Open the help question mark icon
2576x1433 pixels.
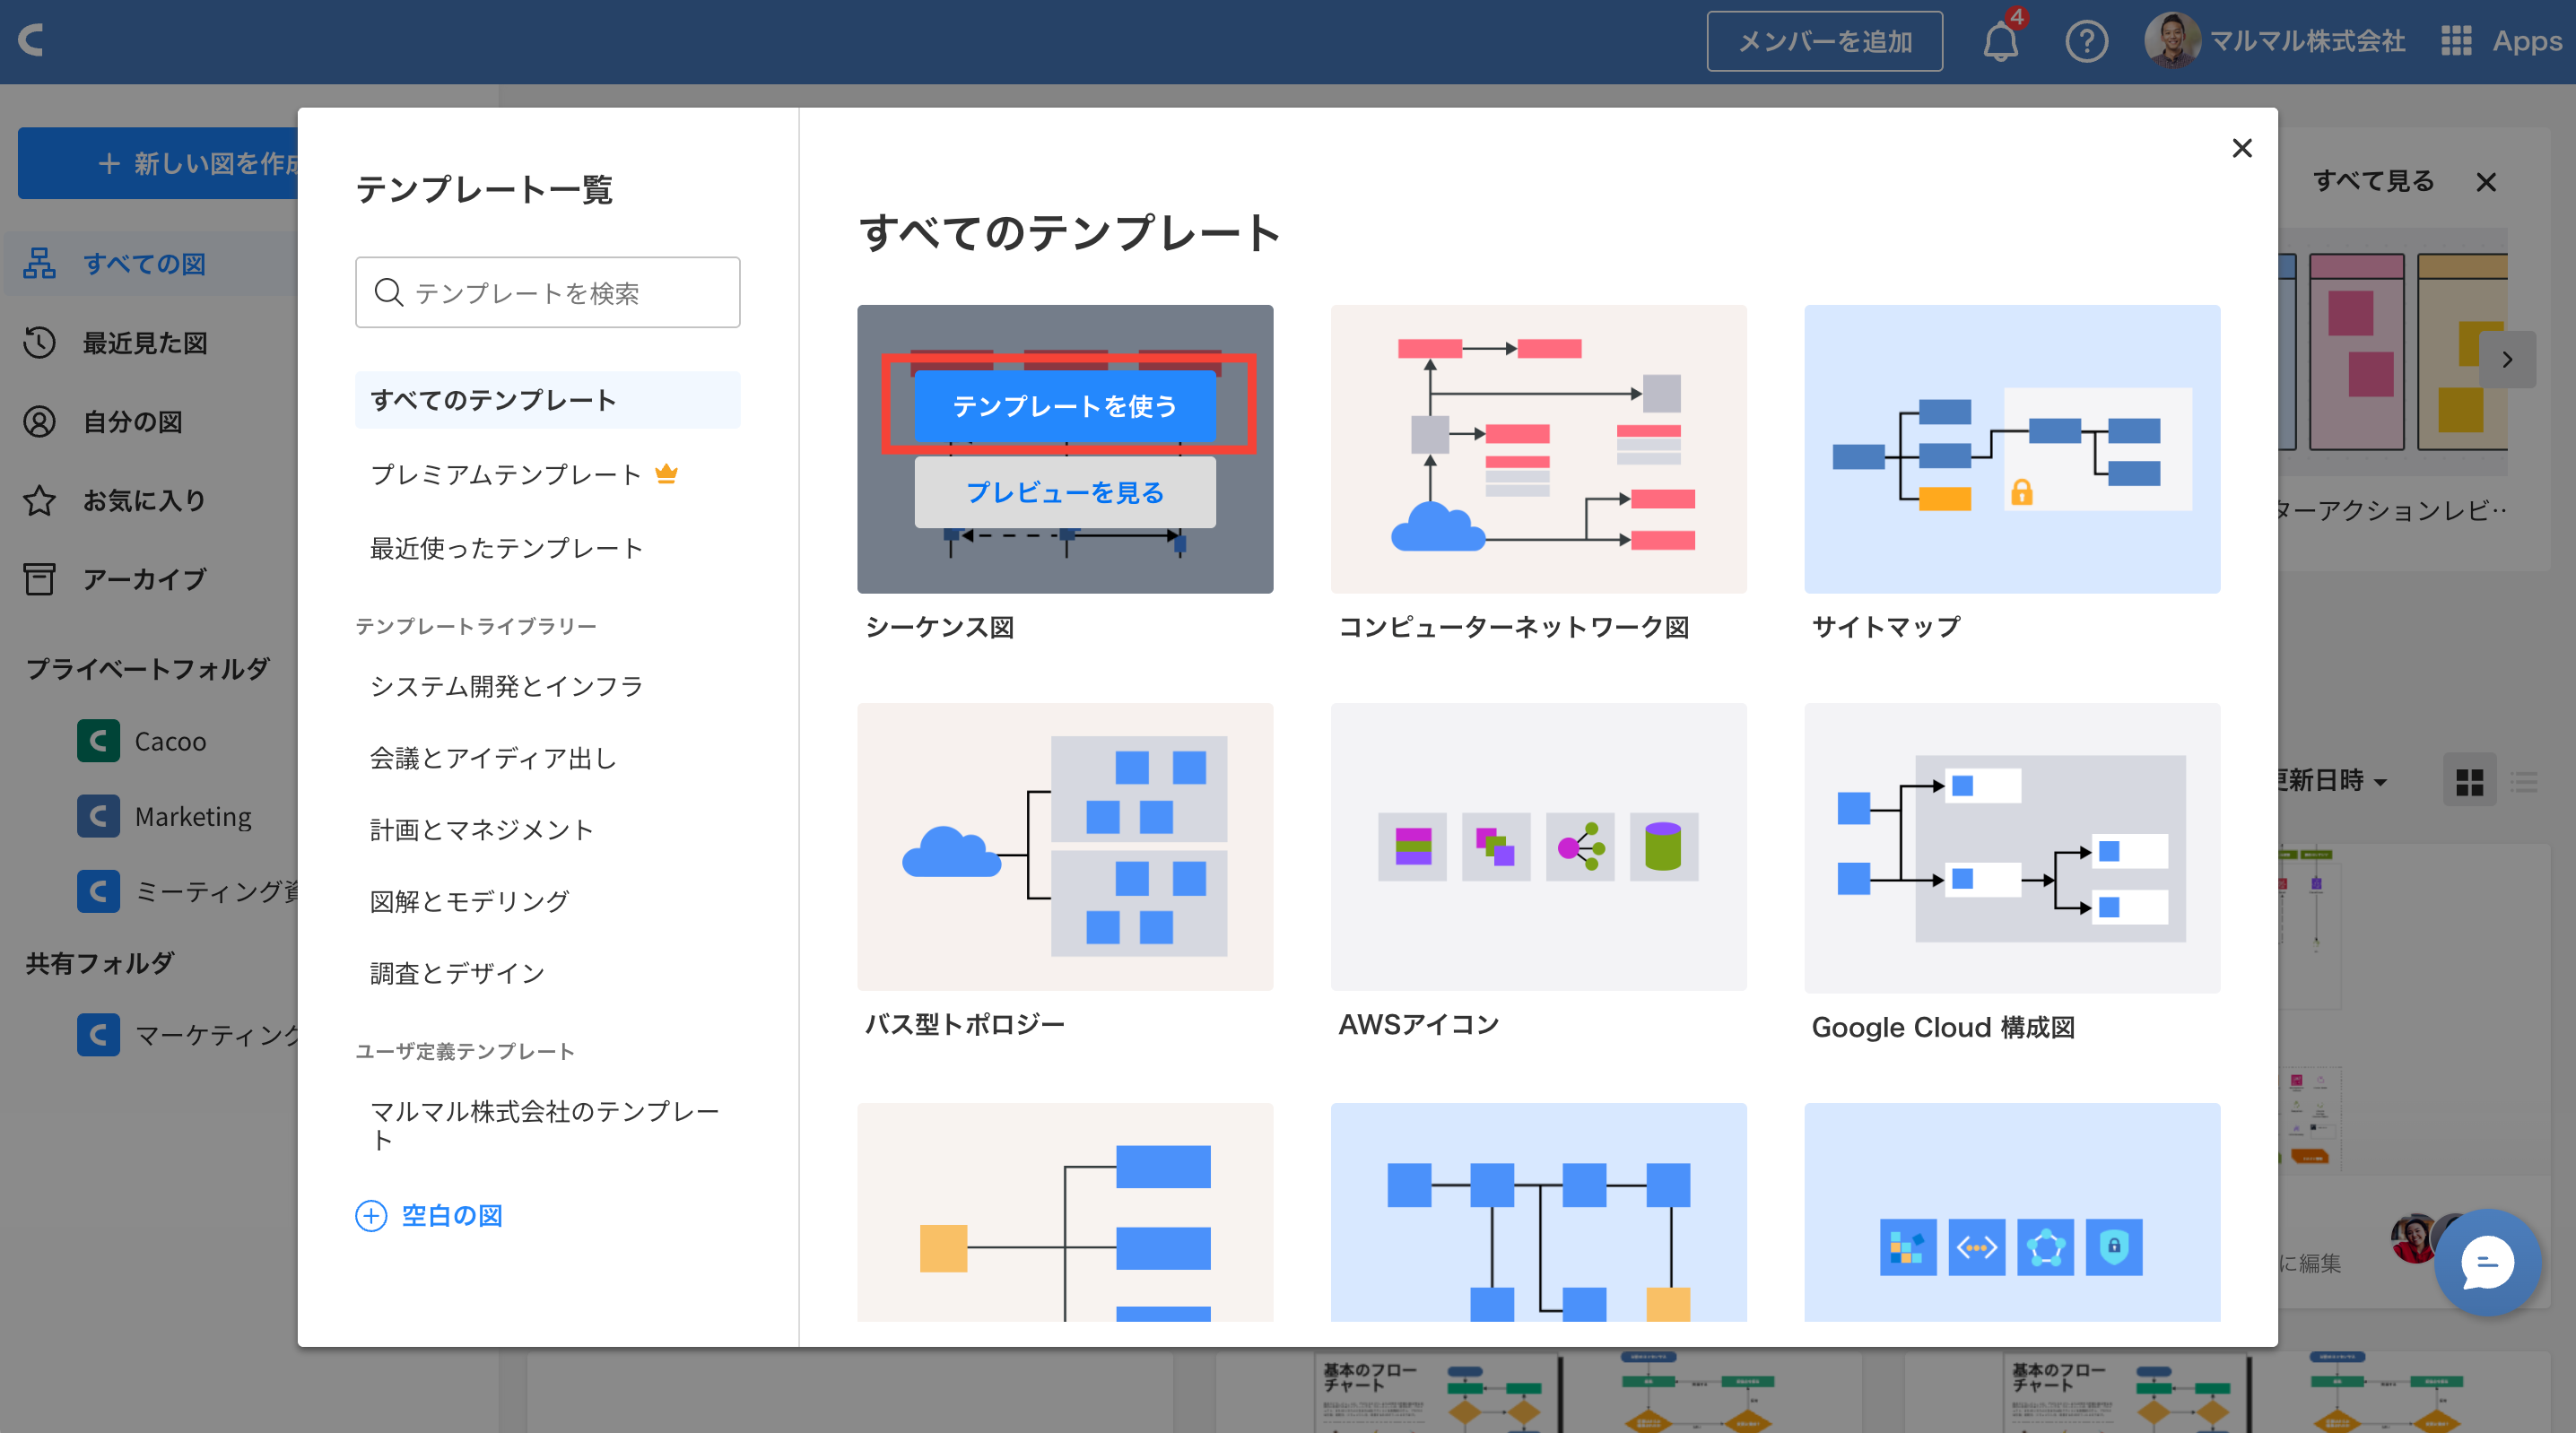point(2086,41)
